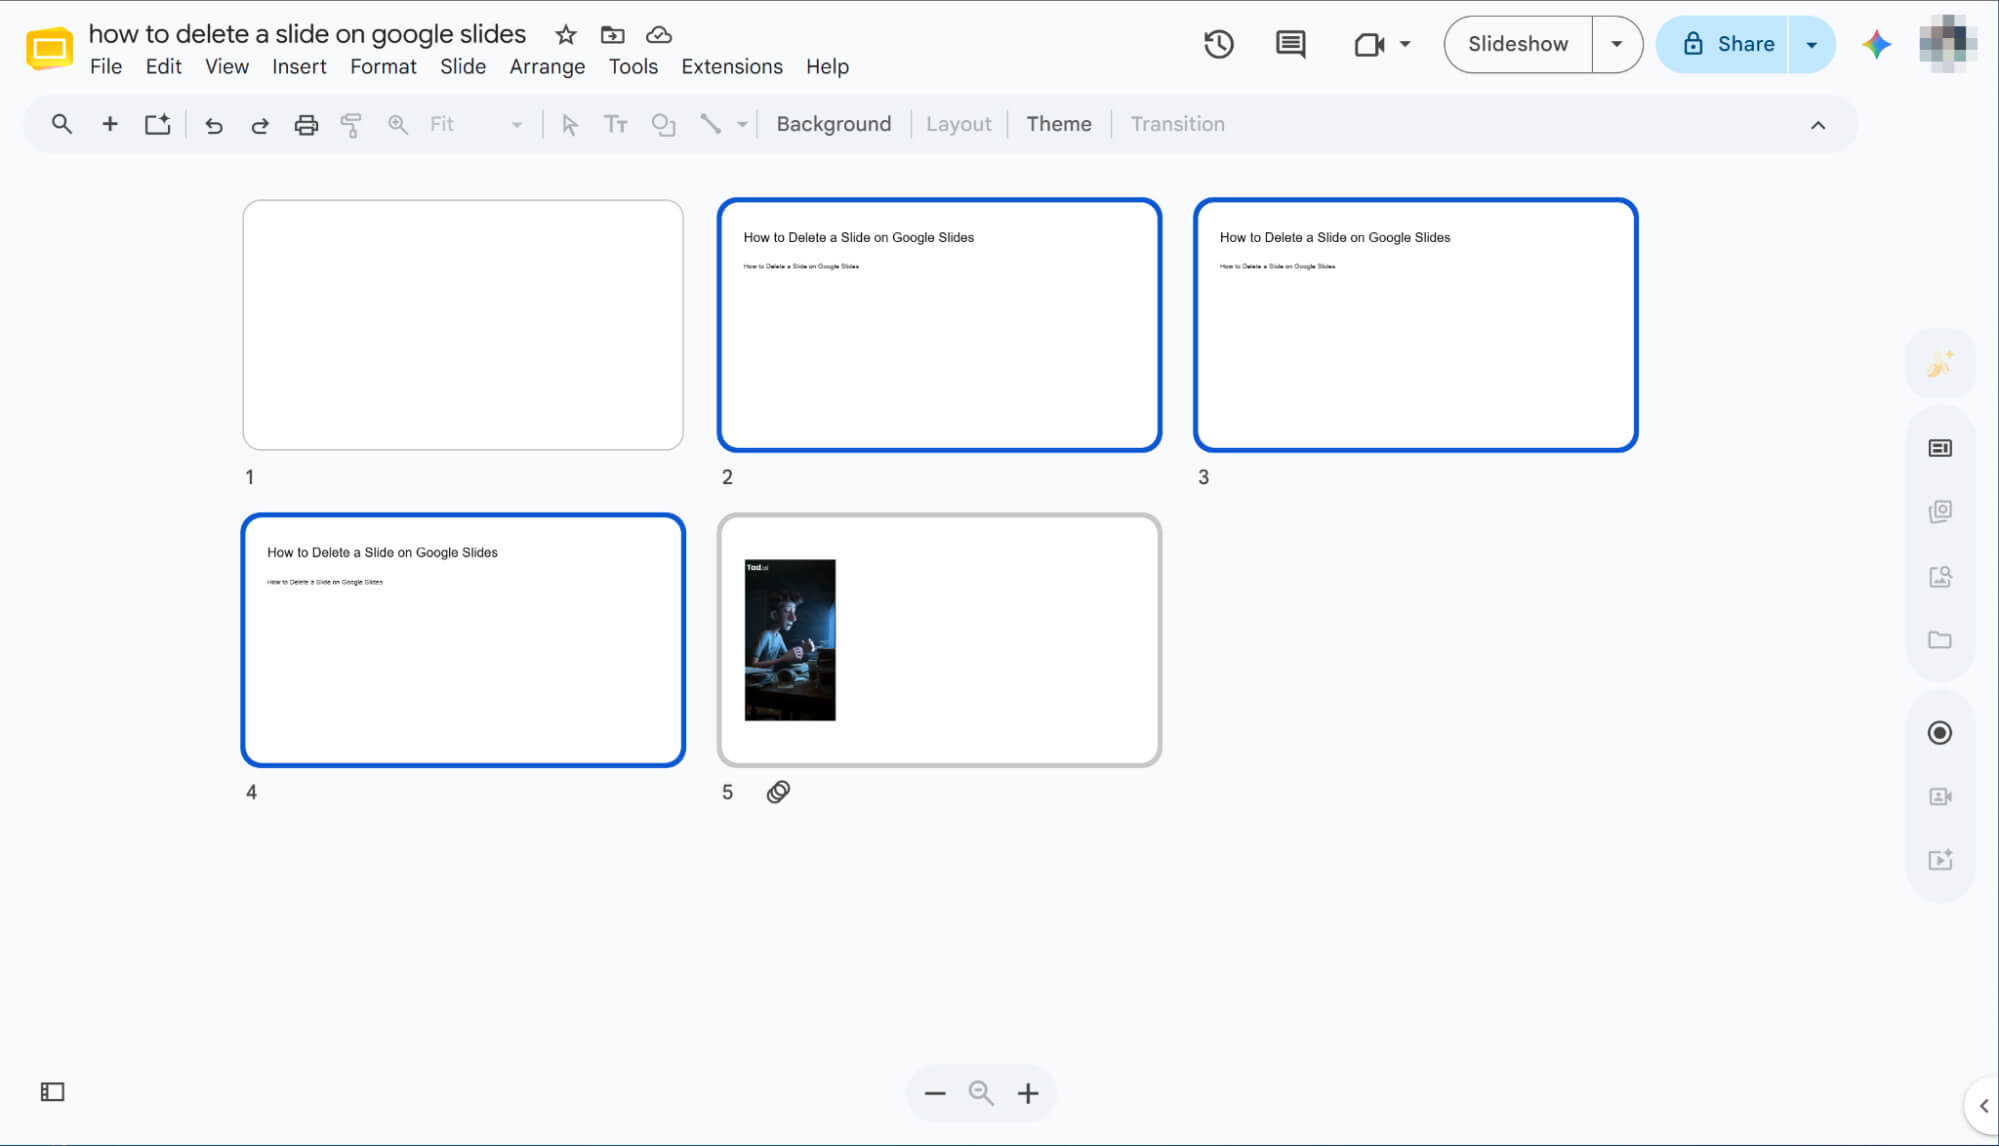Select the text box tool
This screenshot has height=1146, width=1999.
click(615, 125)
